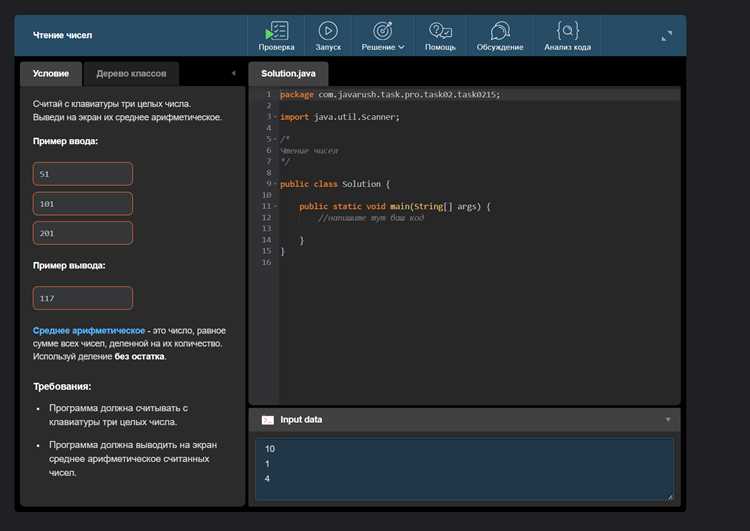Click the comment placeholder on line 12
Image resolution: width=750 pixels, height=531 pixels.
pos(371,218)
